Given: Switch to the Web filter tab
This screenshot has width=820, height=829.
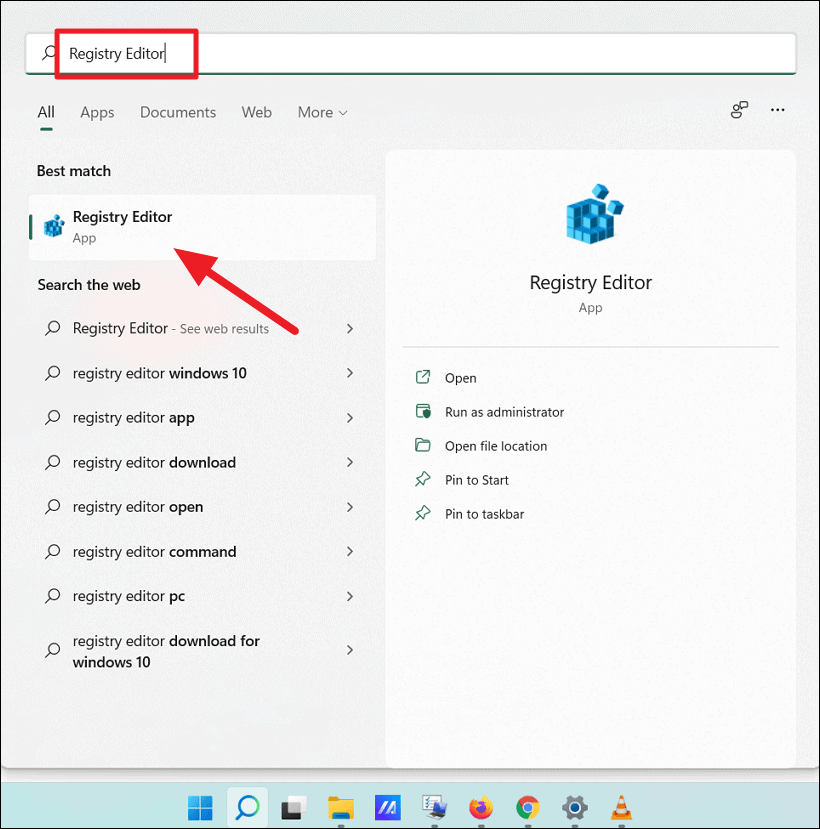Looking at the screenshot, I should click(x=256, y=112).
